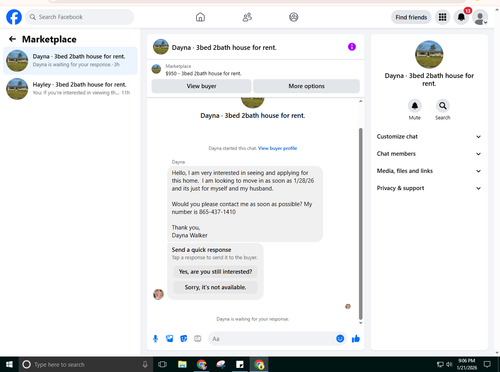Click the chat scroll up arrow
The image size is (500, 372).
coord(360,101)
